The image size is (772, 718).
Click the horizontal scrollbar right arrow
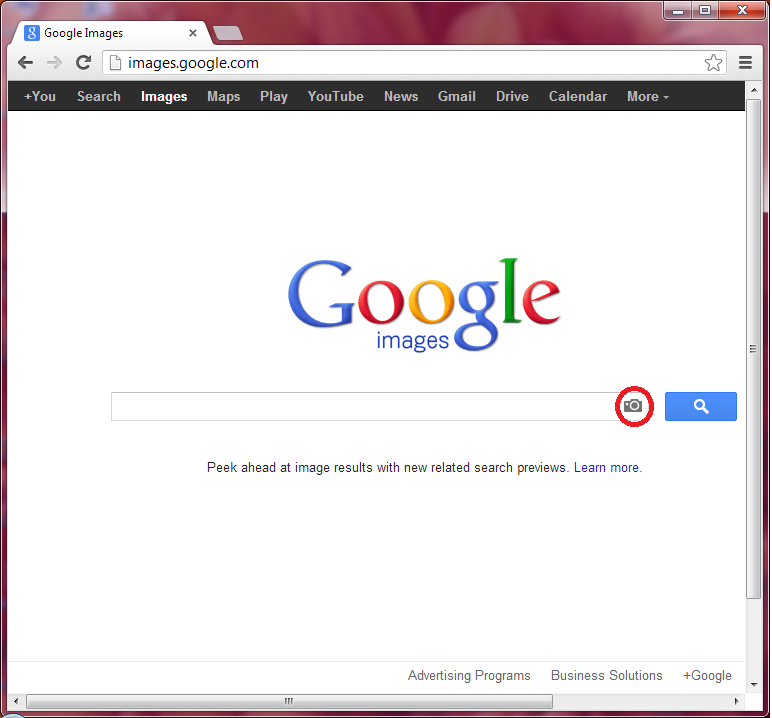pos(737,701)
